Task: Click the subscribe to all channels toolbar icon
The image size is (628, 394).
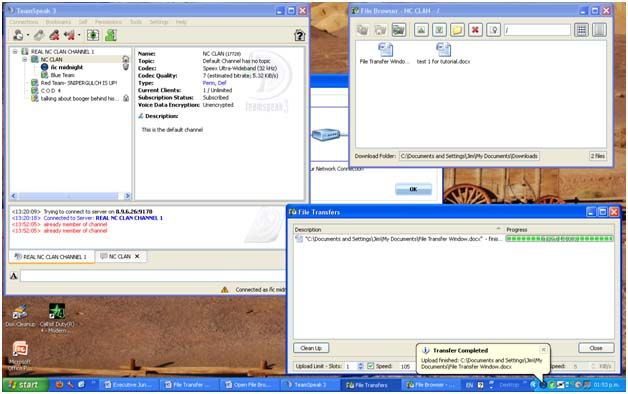Action: pos(93,35)
